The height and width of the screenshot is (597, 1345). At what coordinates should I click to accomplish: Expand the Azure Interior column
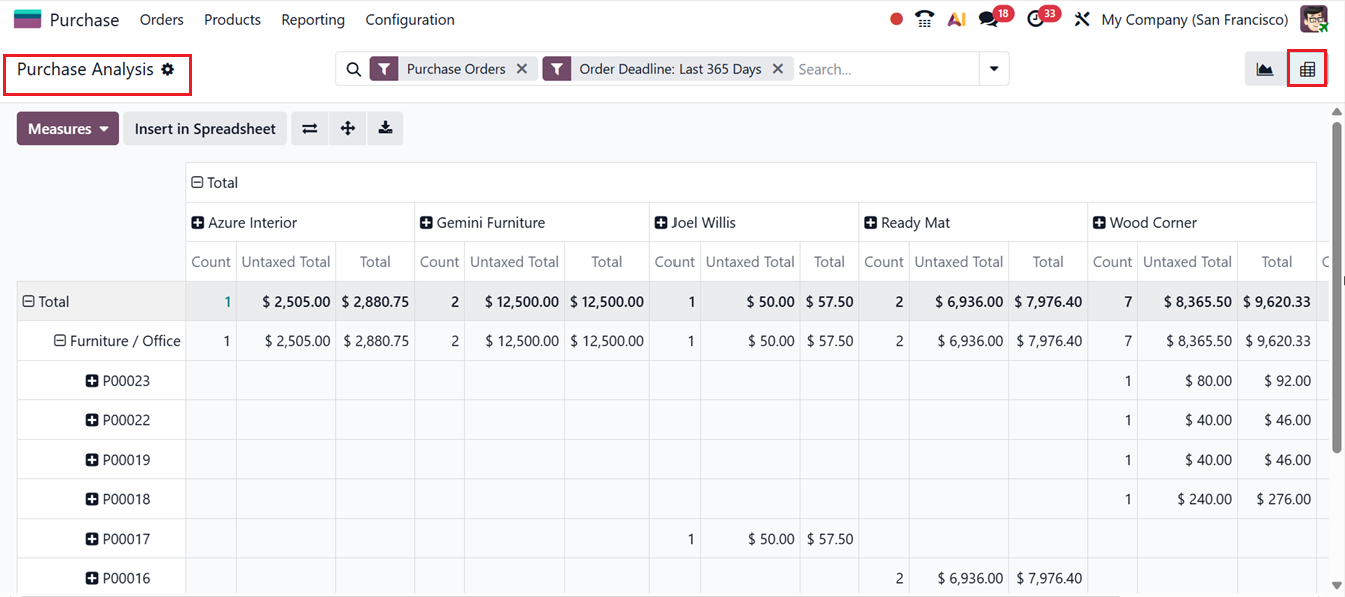click(198, 223)
